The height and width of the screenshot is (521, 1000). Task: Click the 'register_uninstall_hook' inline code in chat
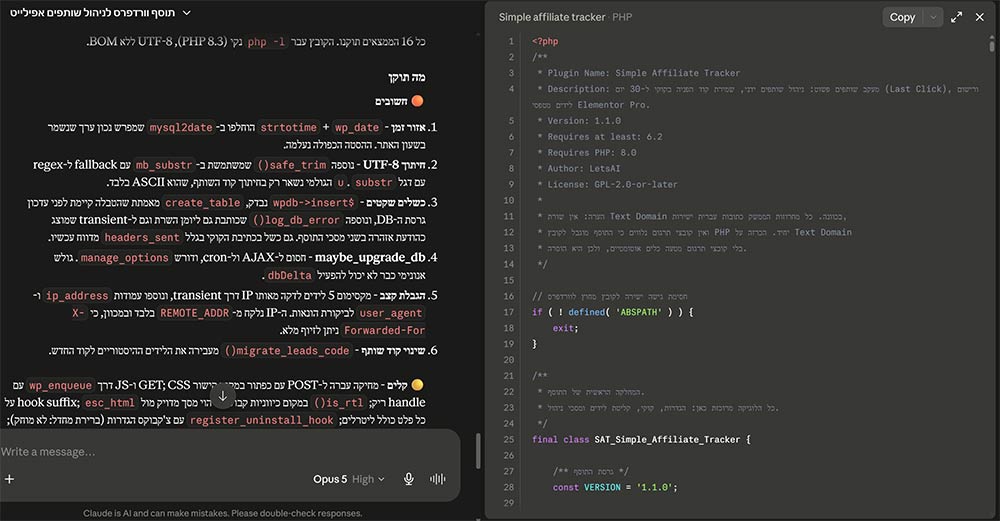pos(261,420)
